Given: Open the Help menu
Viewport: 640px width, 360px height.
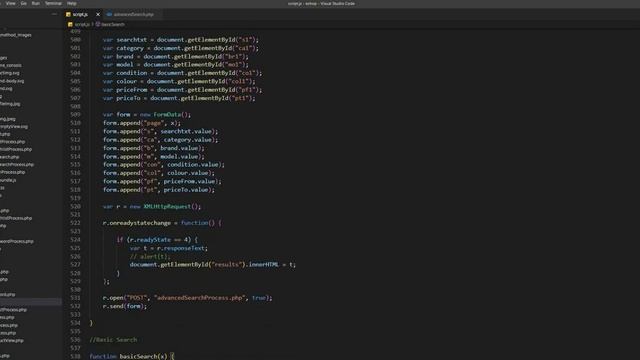Looking at the screenshot, I should point(72,3).
